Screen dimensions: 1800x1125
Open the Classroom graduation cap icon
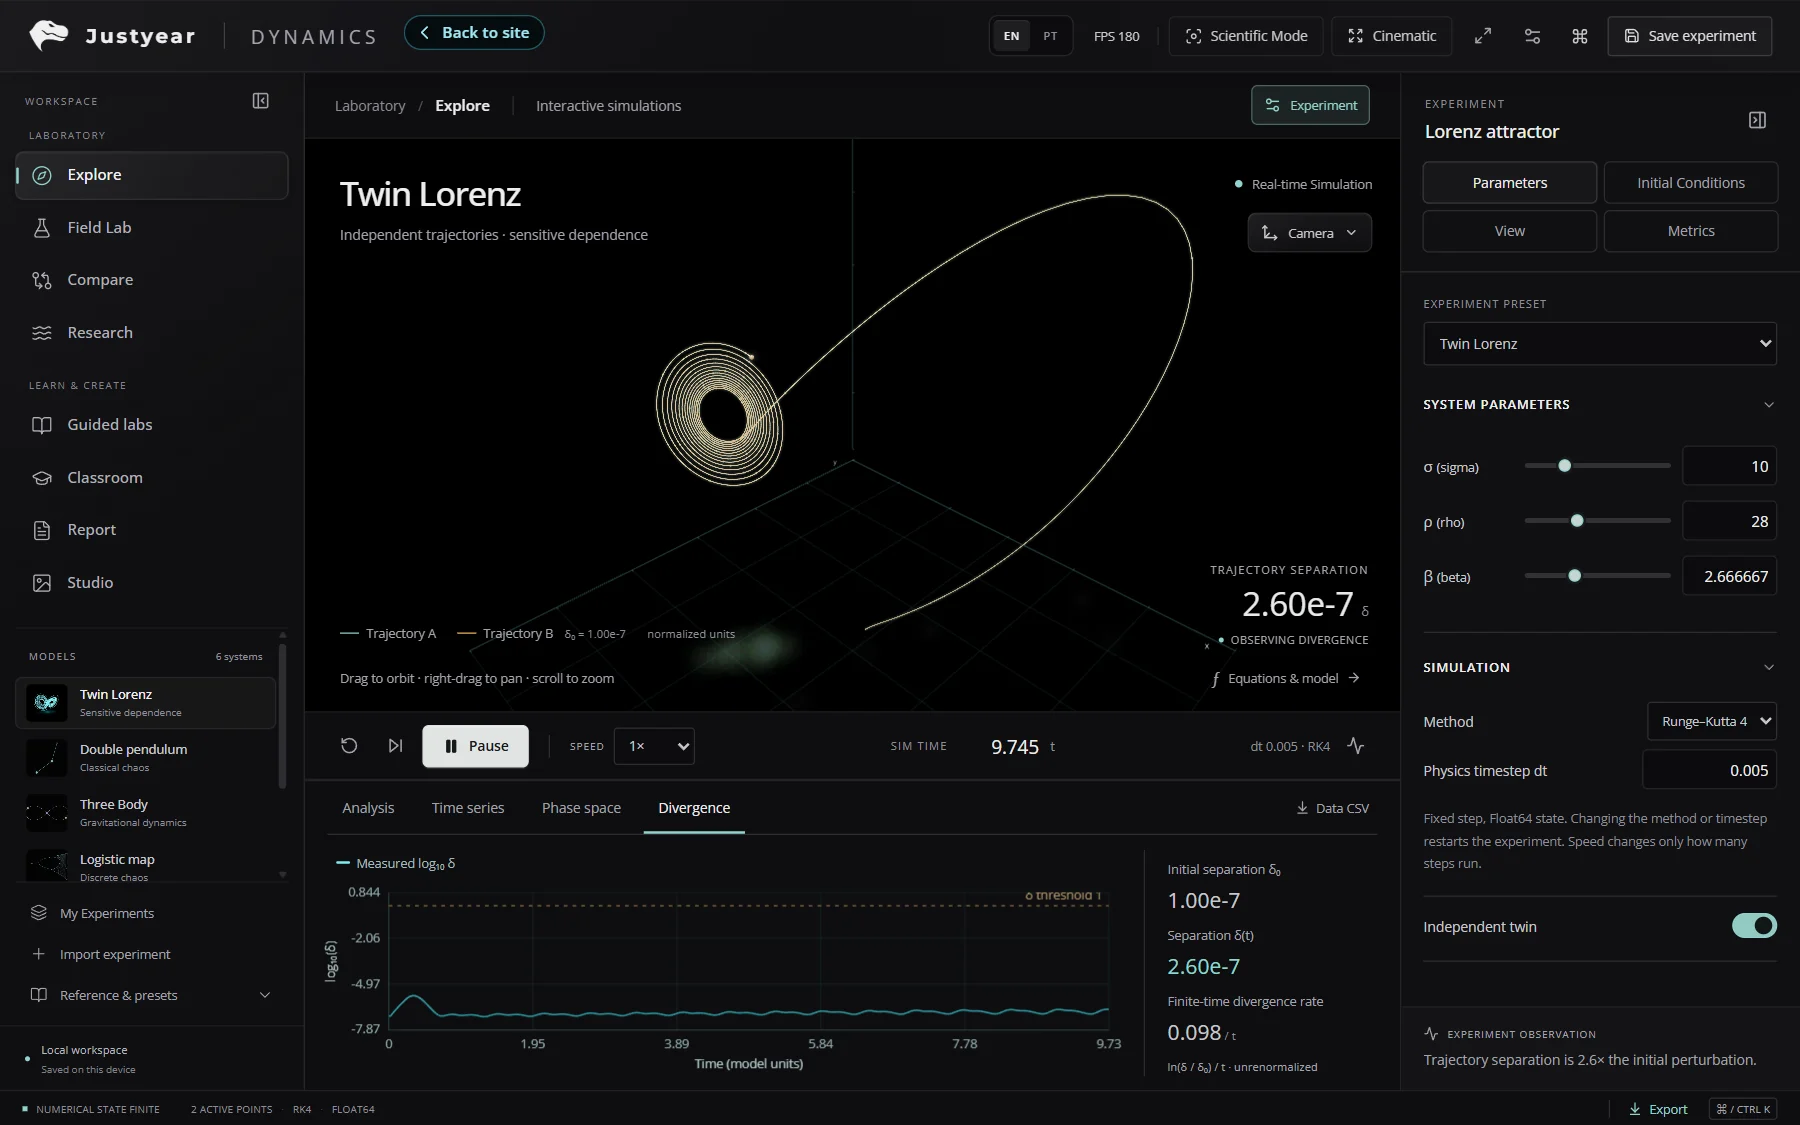[x=42, y=478]
